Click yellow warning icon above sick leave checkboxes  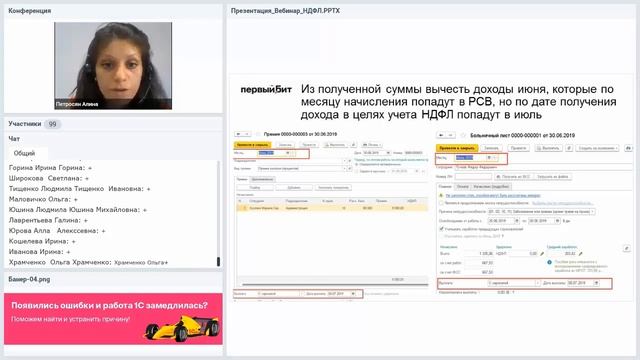(441, 195)
